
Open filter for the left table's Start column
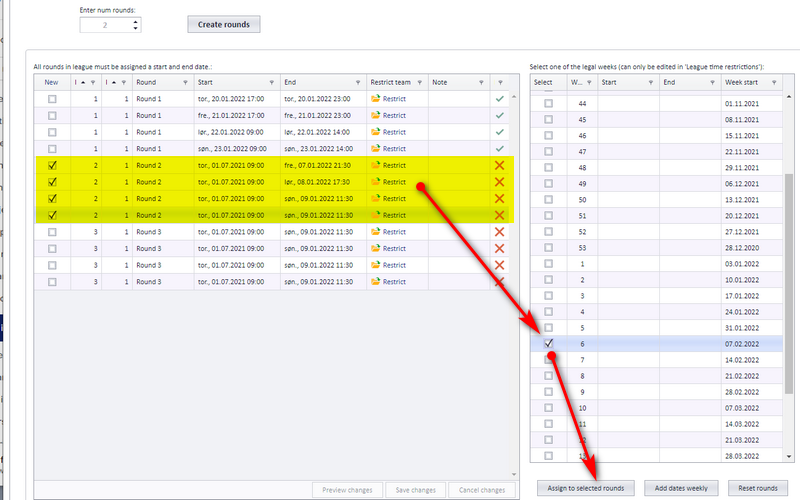(271, 83)
